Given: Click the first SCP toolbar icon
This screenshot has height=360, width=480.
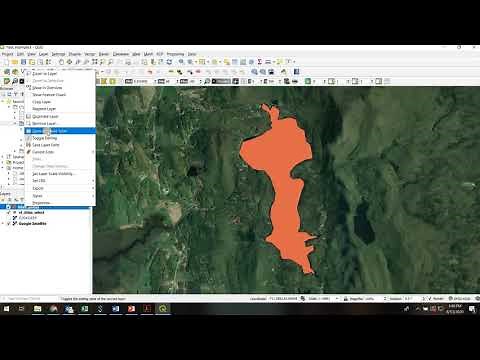Looking at the screenshot, I should (6, 81).
